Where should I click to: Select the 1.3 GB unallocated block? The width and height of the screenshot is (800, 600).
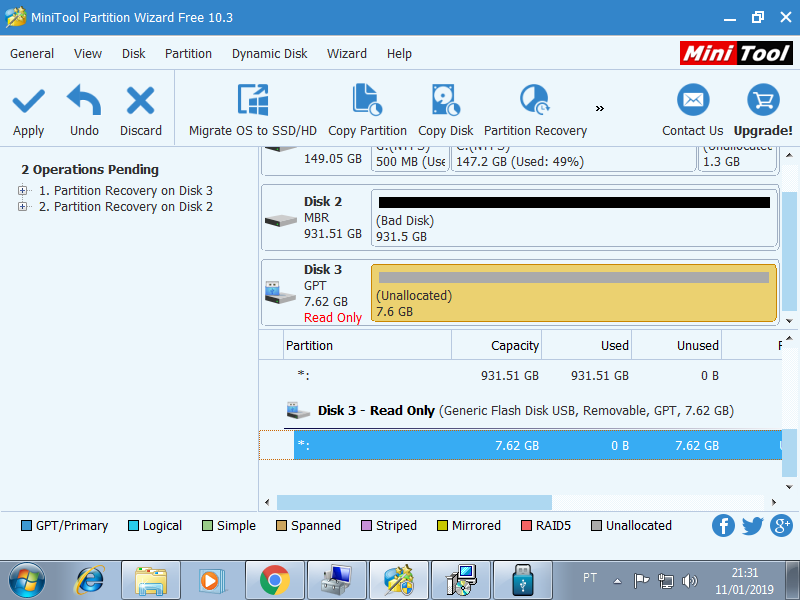(x=737, y=159)
